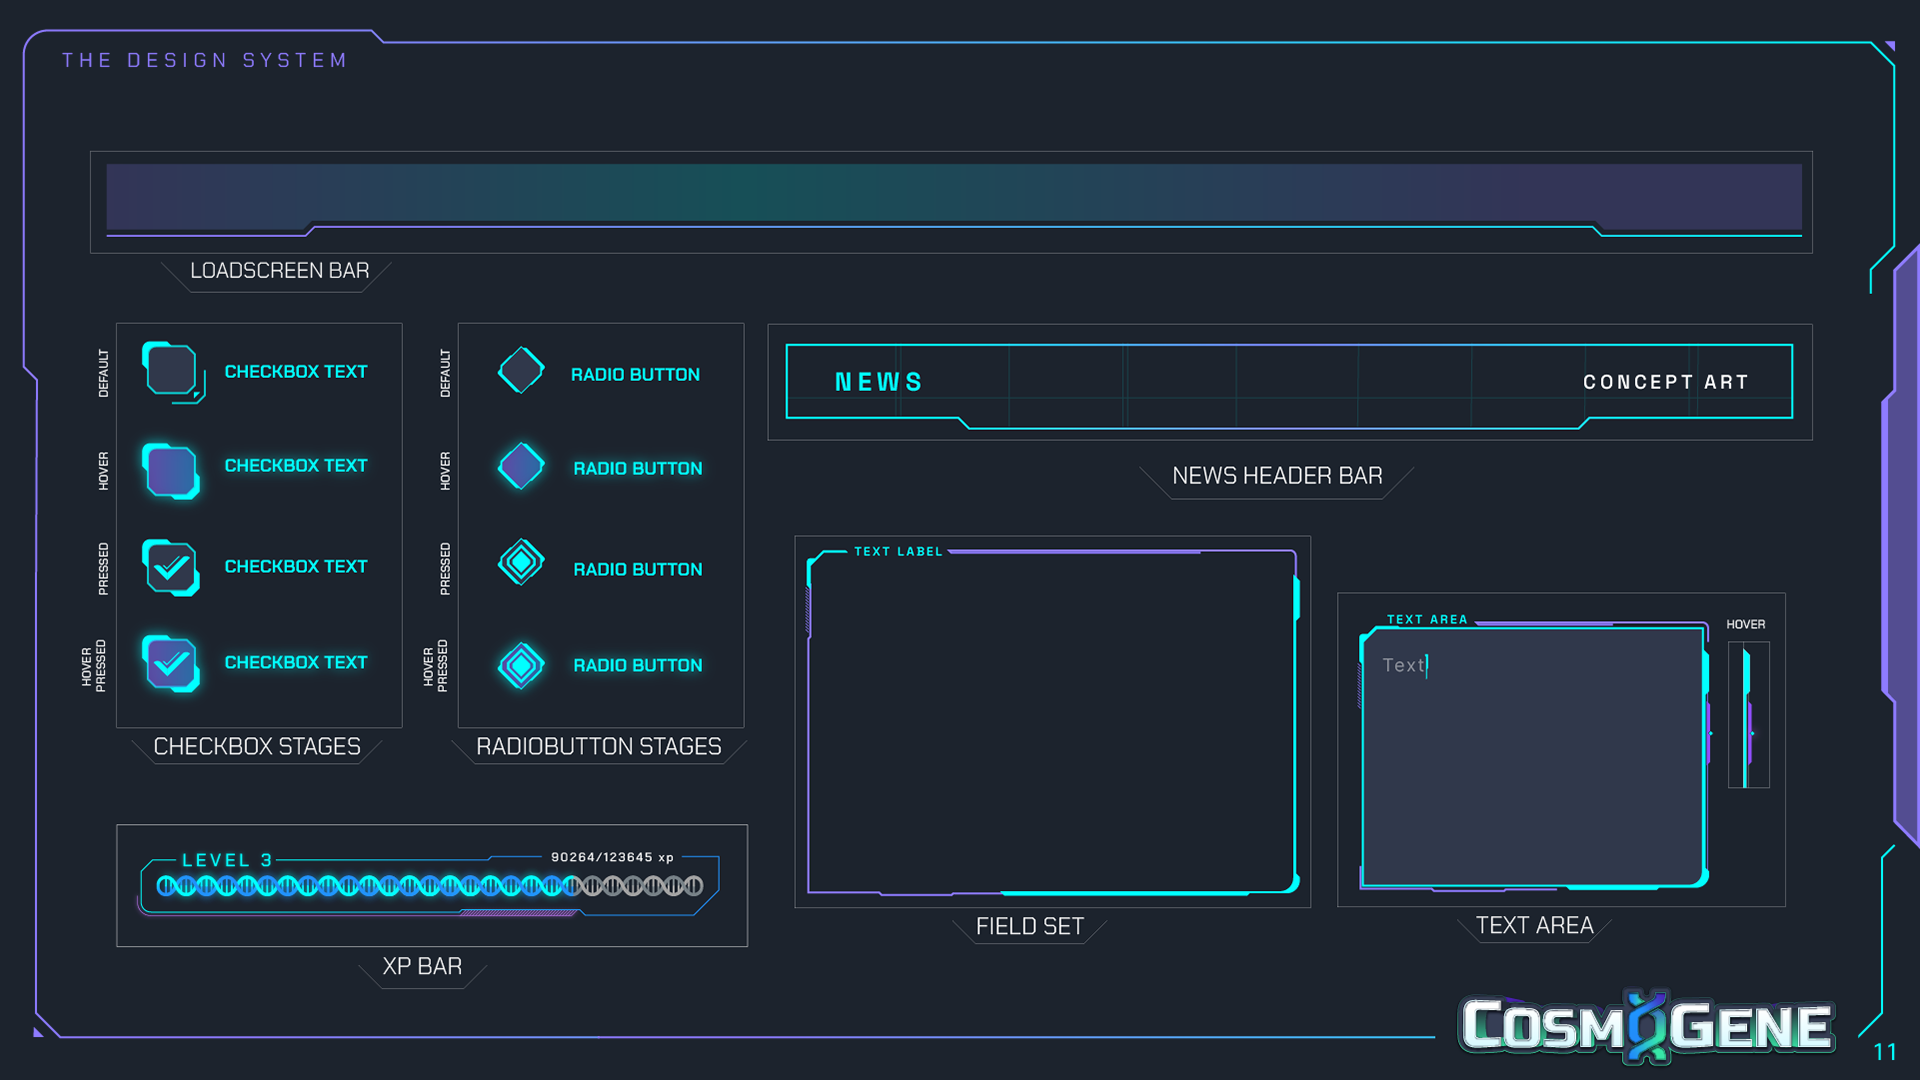Click the Text Area hover scrollbar sample

click(1747, 715)
